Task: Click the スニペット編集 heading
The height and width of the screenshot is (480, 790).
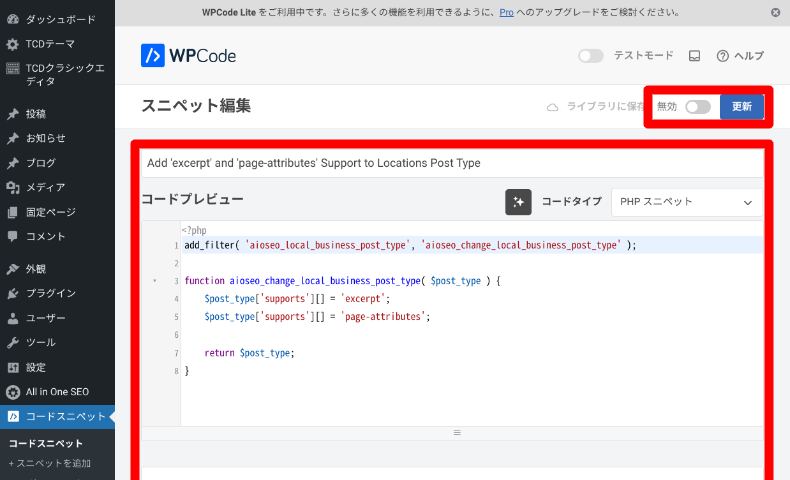Action: coord(196,106)
